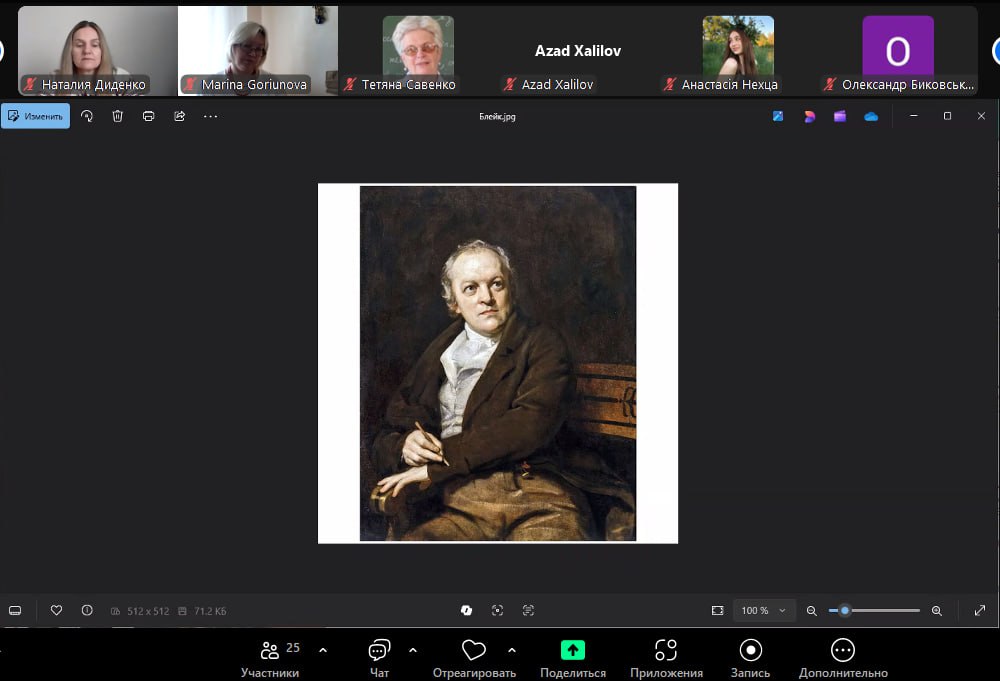This screenshot has height=681, width=1000.
Task: Print the image using the printer icon
Action: (x=148, y=116)
